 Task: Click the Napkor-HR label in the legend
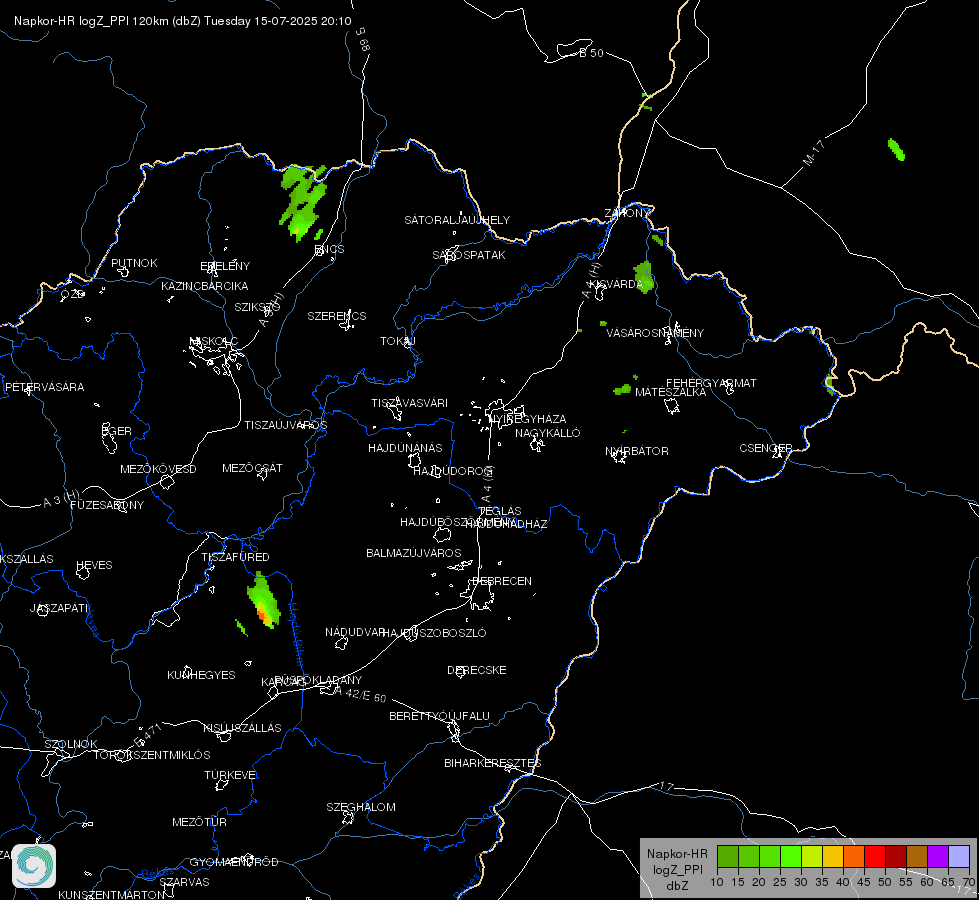click(677, 853)
